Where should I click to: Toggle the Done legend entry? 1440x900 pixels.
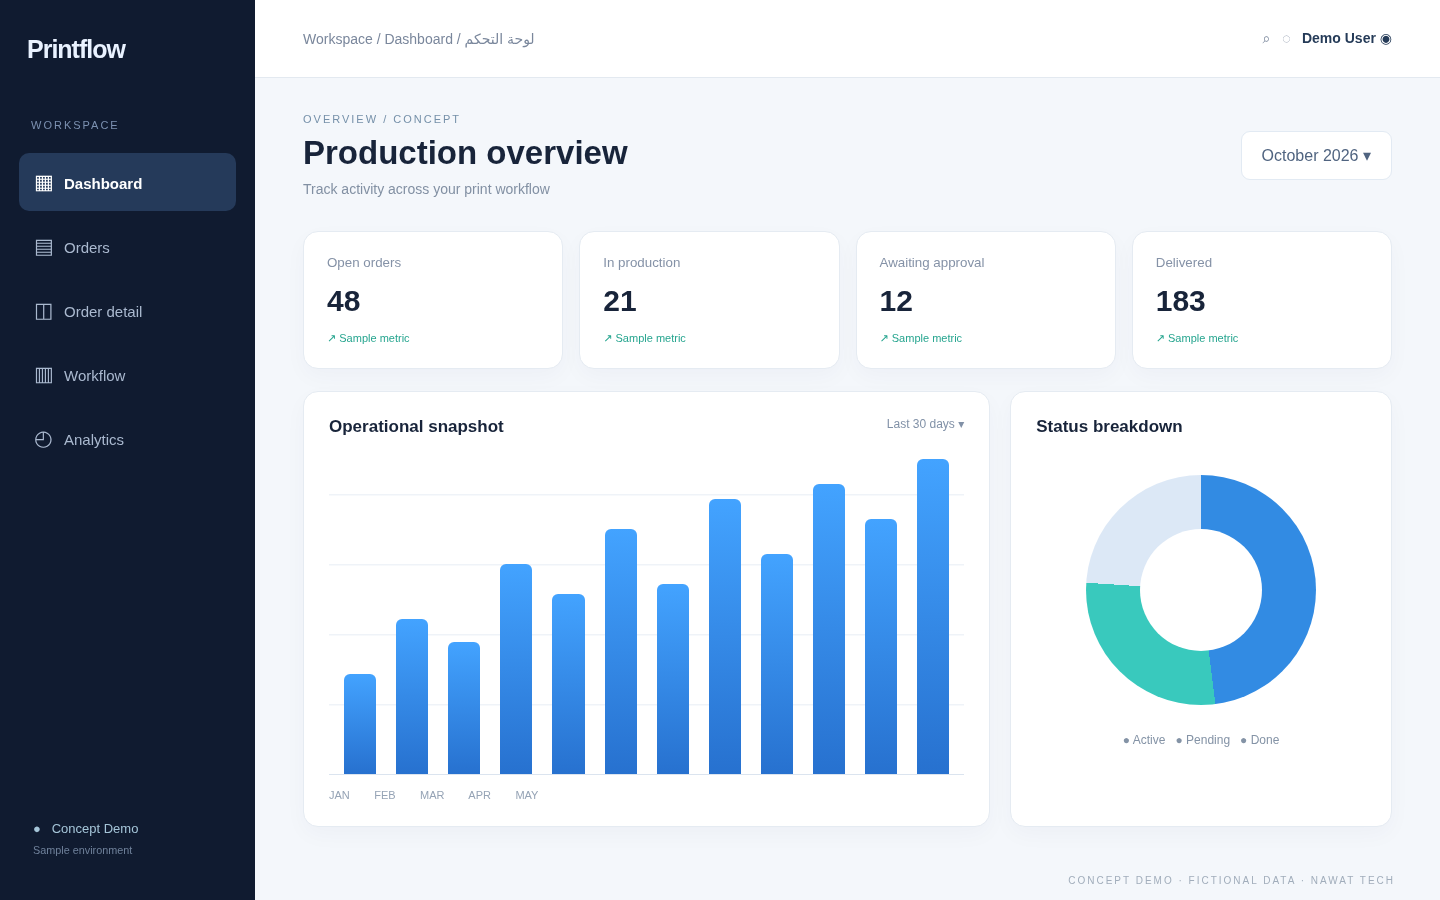pos(1260,740)
